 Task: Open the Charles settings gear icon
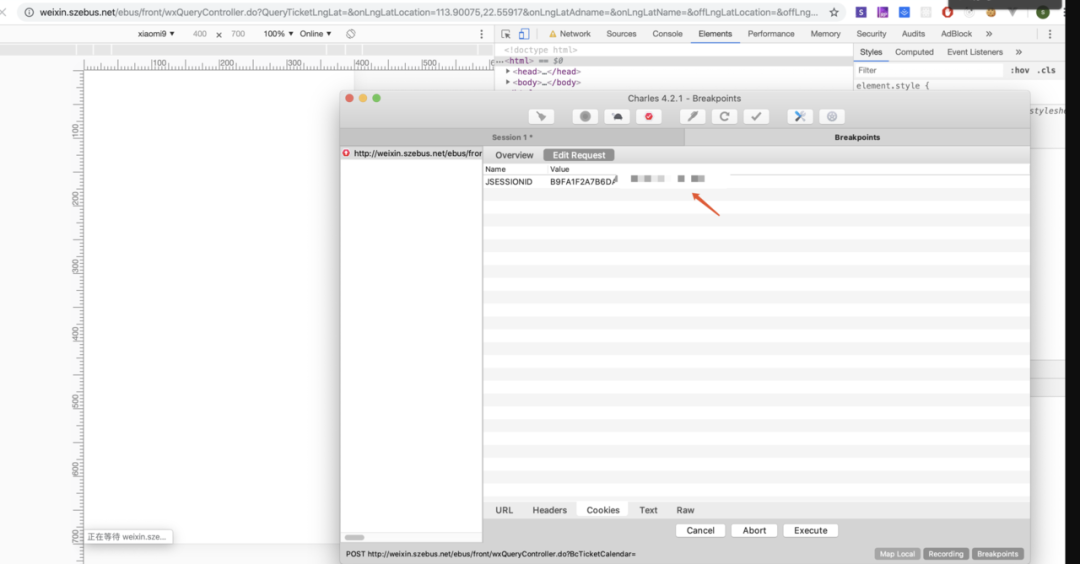(832, 116)
